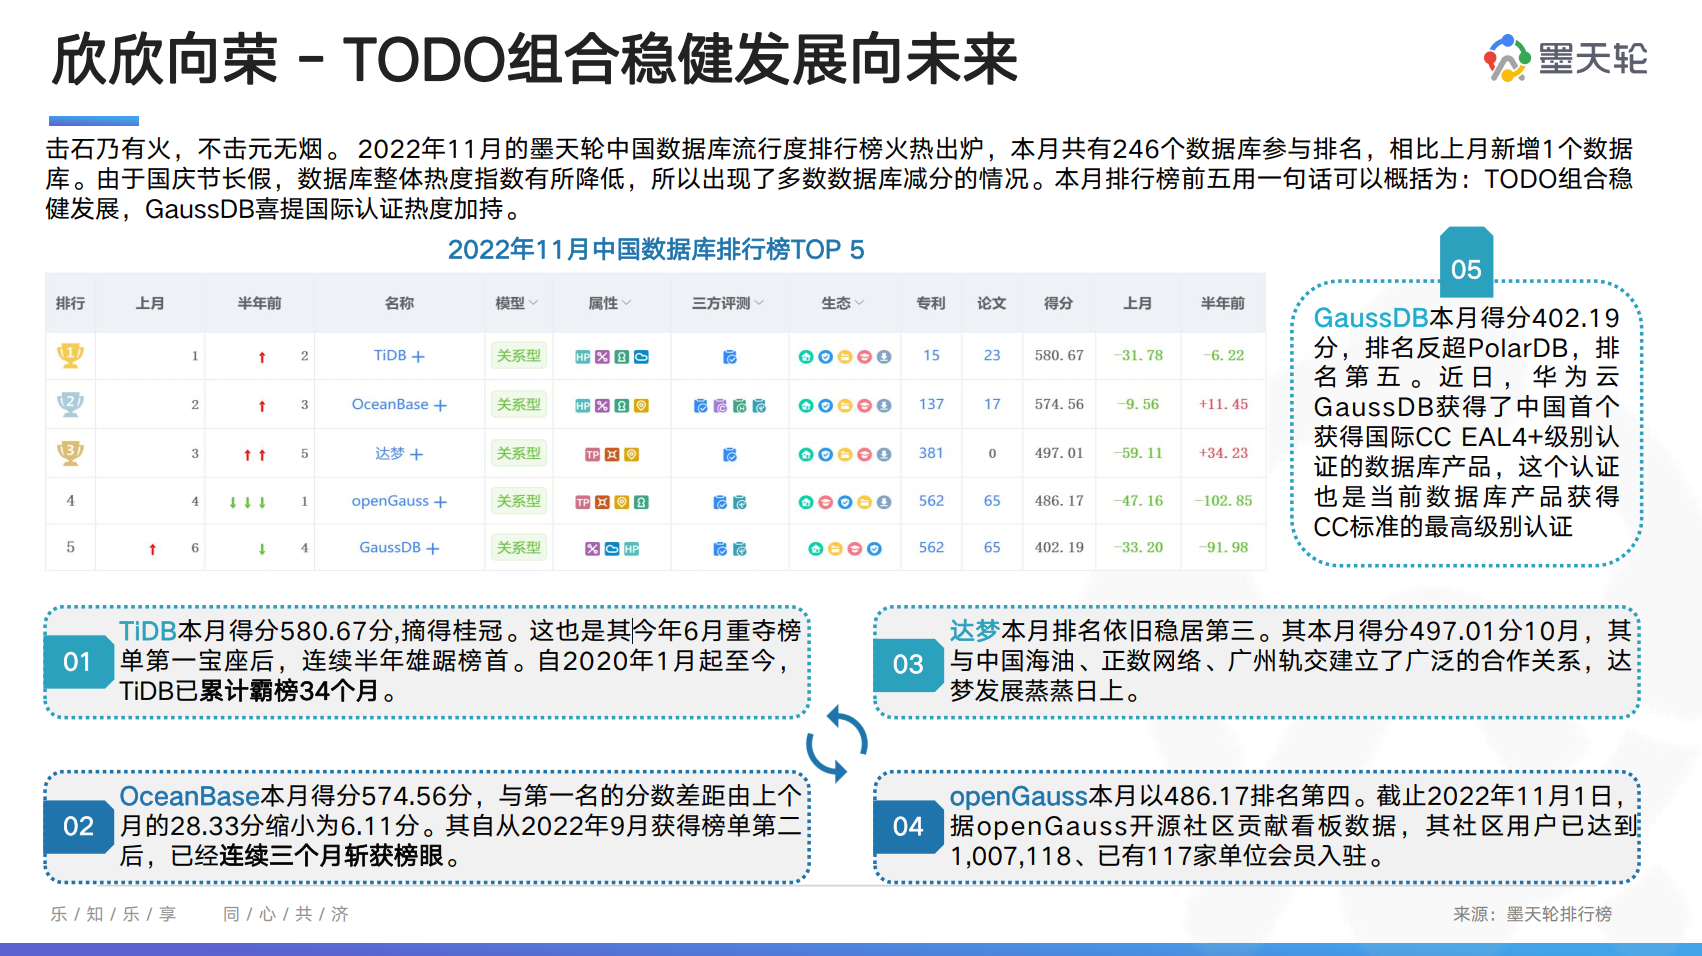Click the 三方评测 badge icon in TiDB row
This screenshot has height=956, width=1702.
[x=730, y=357]
